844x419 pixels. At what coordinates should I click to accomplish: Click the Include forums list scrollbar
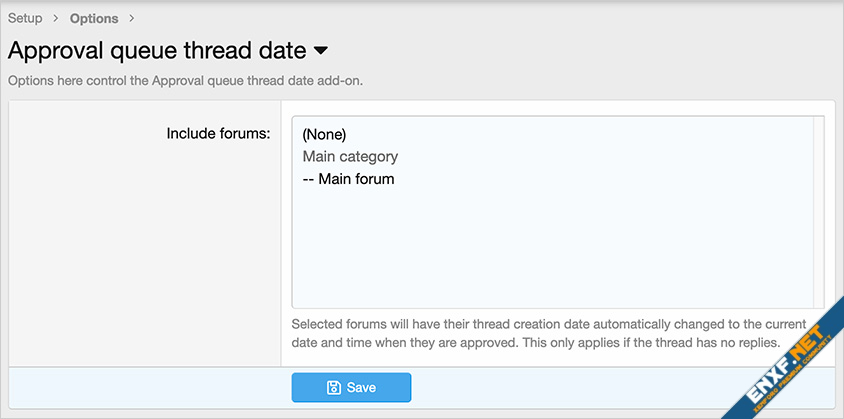click(x=819, y=212)
